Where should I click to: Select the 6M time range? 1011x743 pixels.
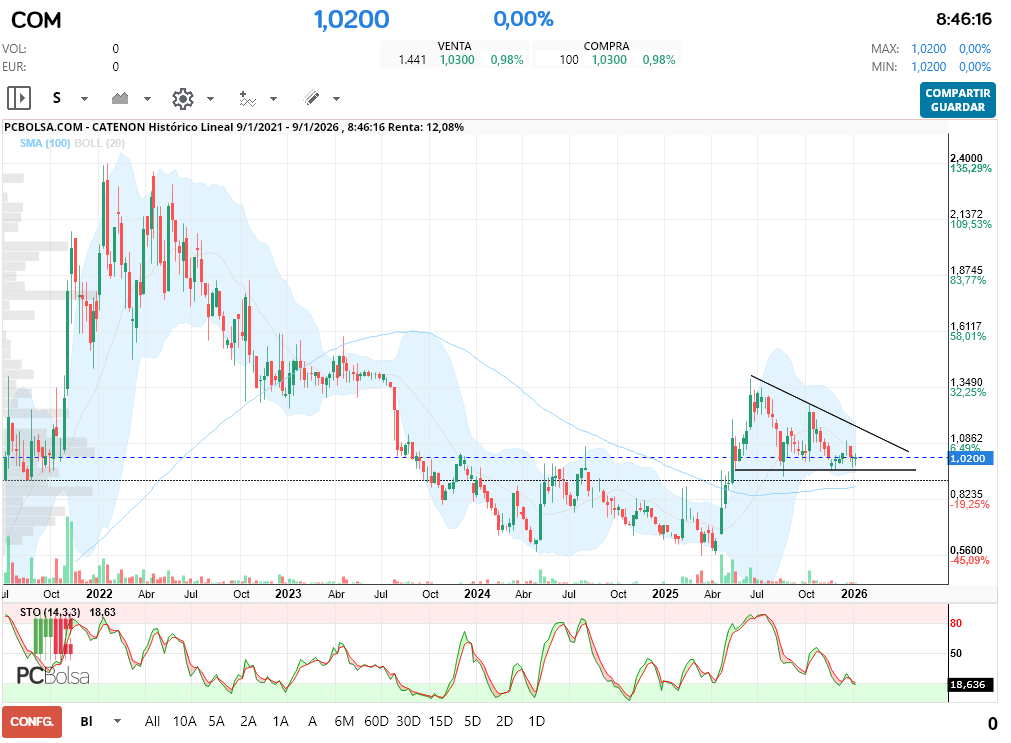344,721
